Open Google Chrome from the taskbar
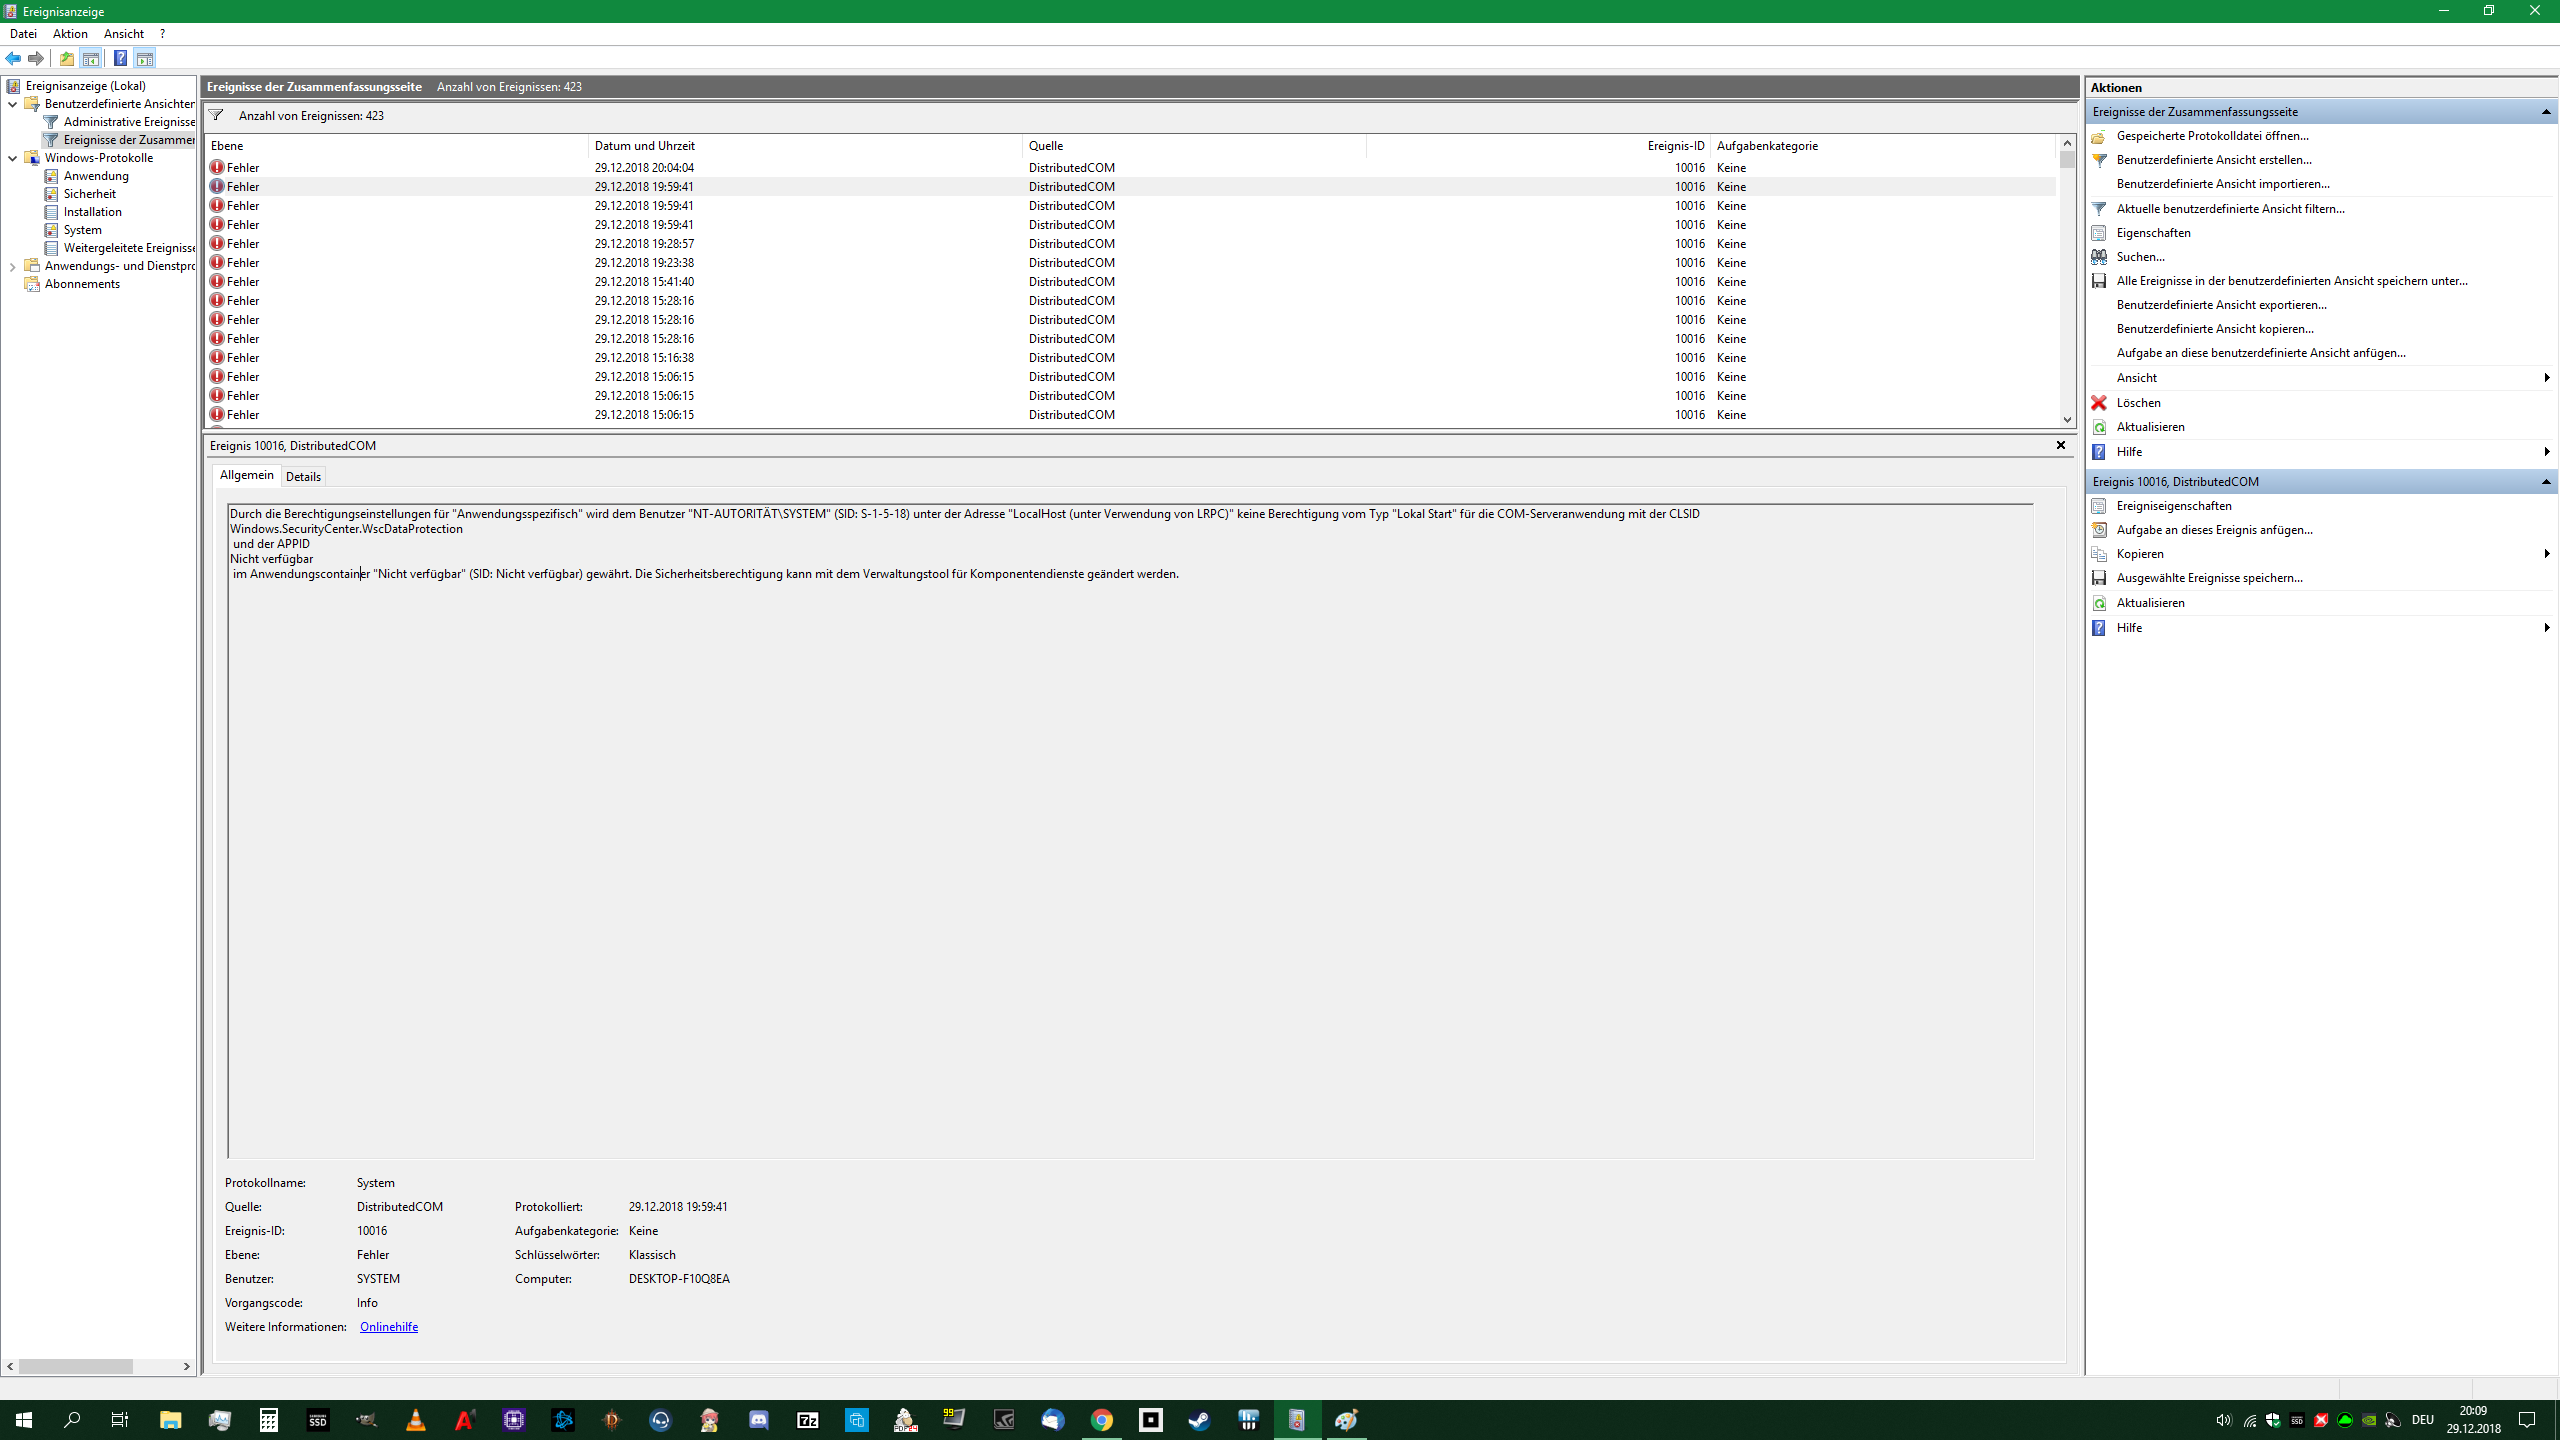 1101,1420
